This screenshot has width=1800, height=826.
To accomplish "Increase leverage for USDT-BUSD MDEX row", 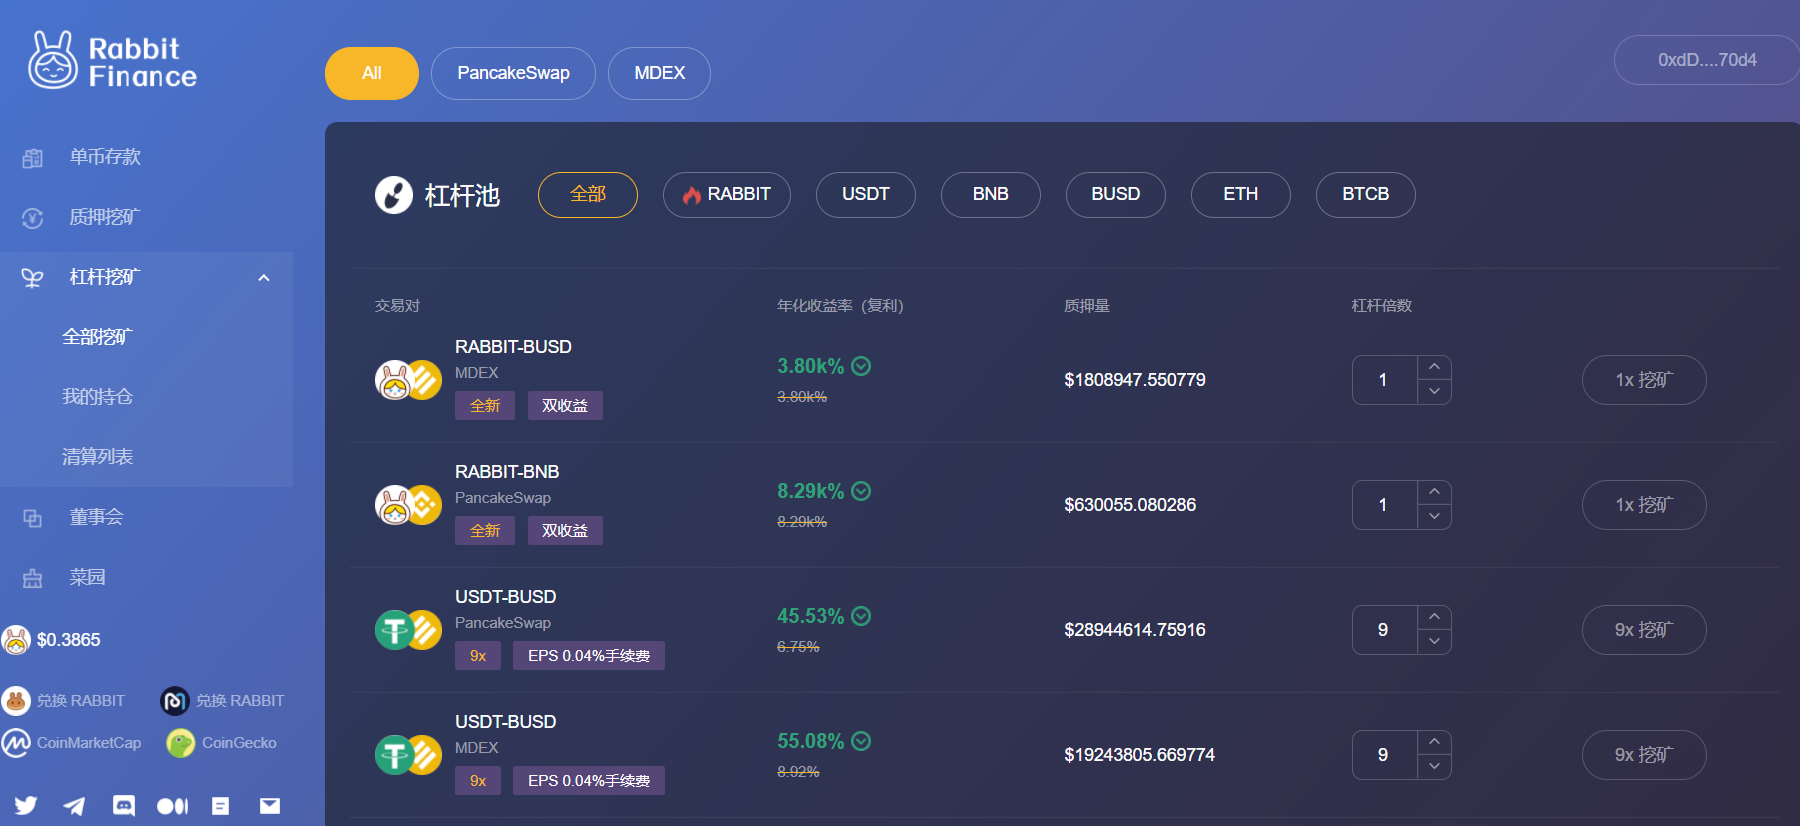I will click(x=1434, y=743).
